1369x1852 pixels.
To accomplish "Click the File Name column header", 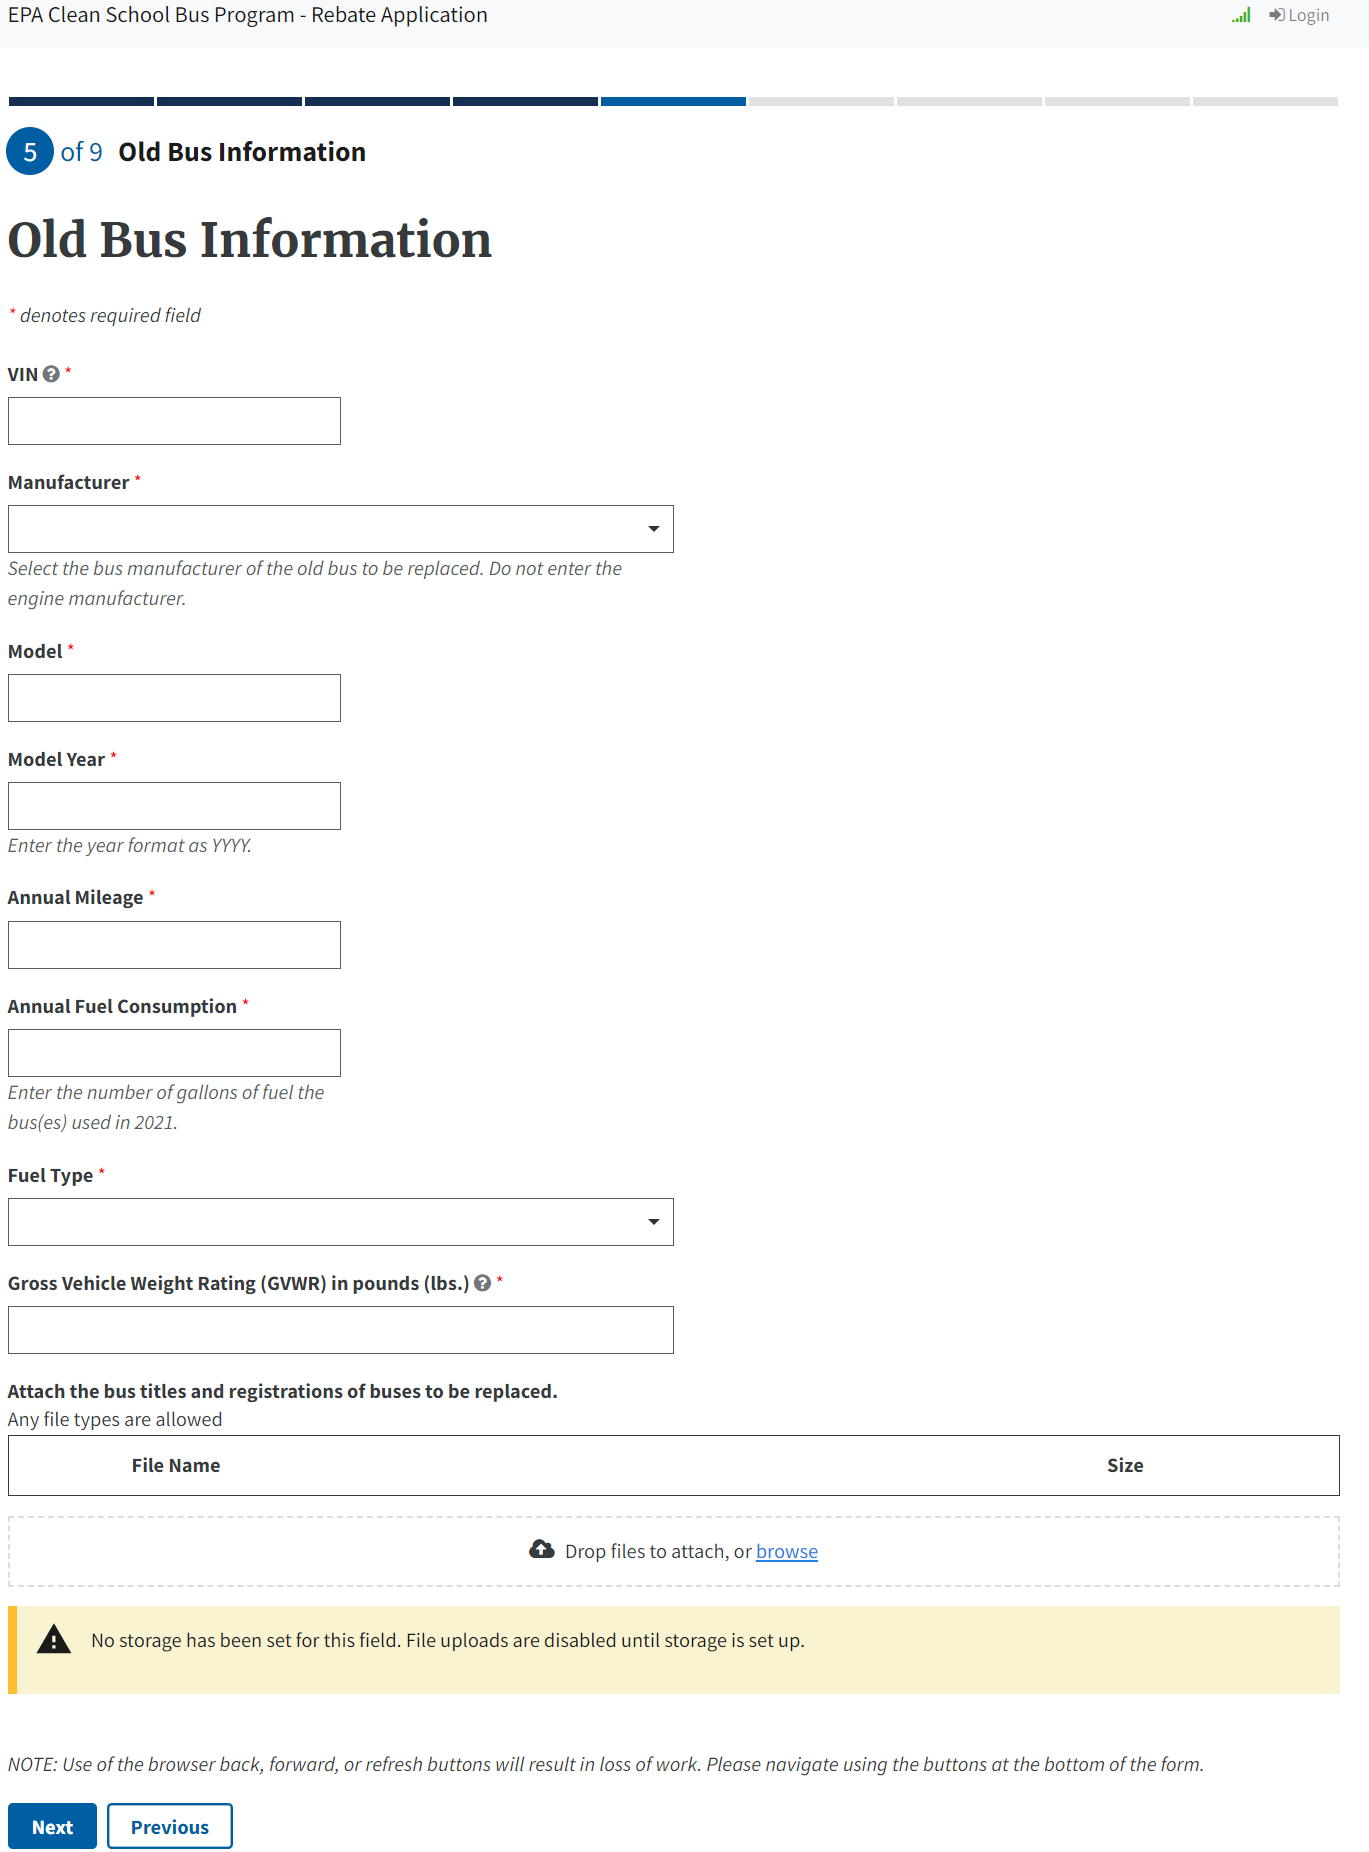I will [176, 1465].
